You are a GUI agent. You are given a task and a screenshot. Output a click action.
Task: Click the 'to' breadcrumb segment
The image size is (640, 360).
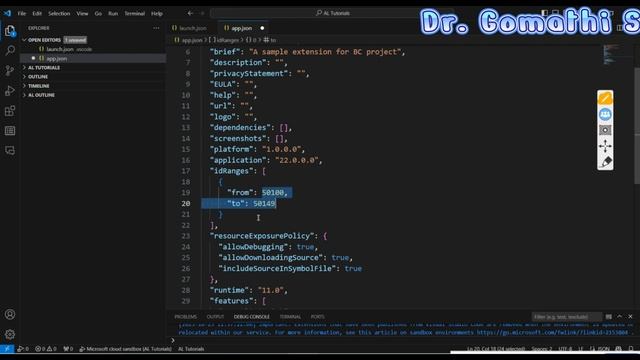click(270, 40)
